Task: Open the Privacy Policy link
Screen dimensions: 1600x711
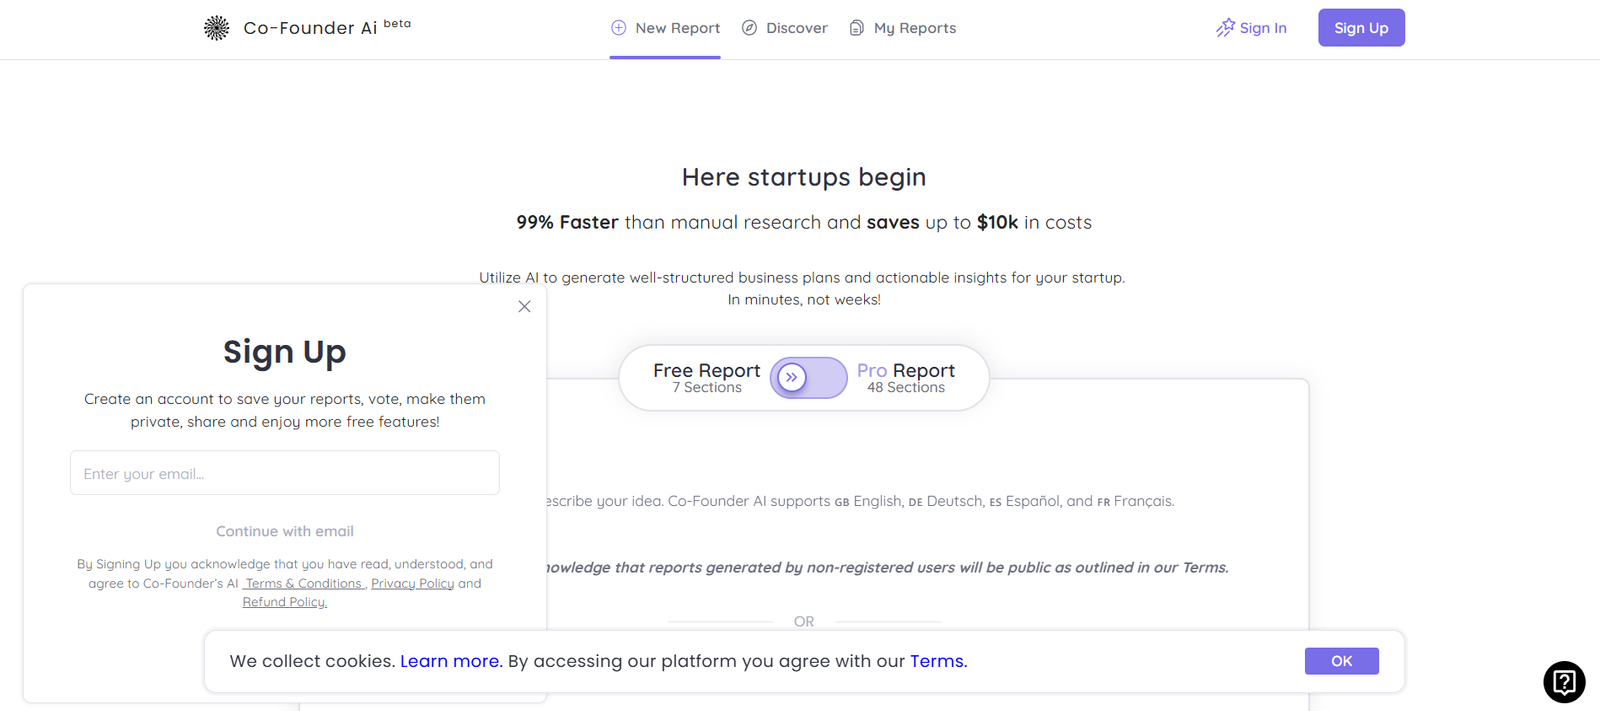Action: pos(412,584)
